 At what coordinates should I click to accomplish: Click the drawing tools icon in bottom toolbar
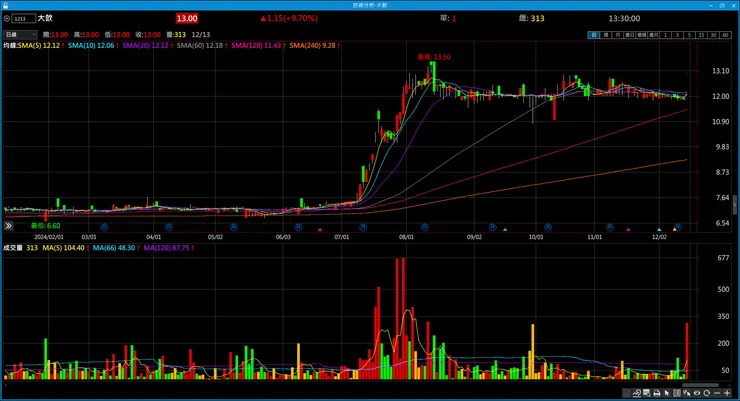tap(637, 393)
